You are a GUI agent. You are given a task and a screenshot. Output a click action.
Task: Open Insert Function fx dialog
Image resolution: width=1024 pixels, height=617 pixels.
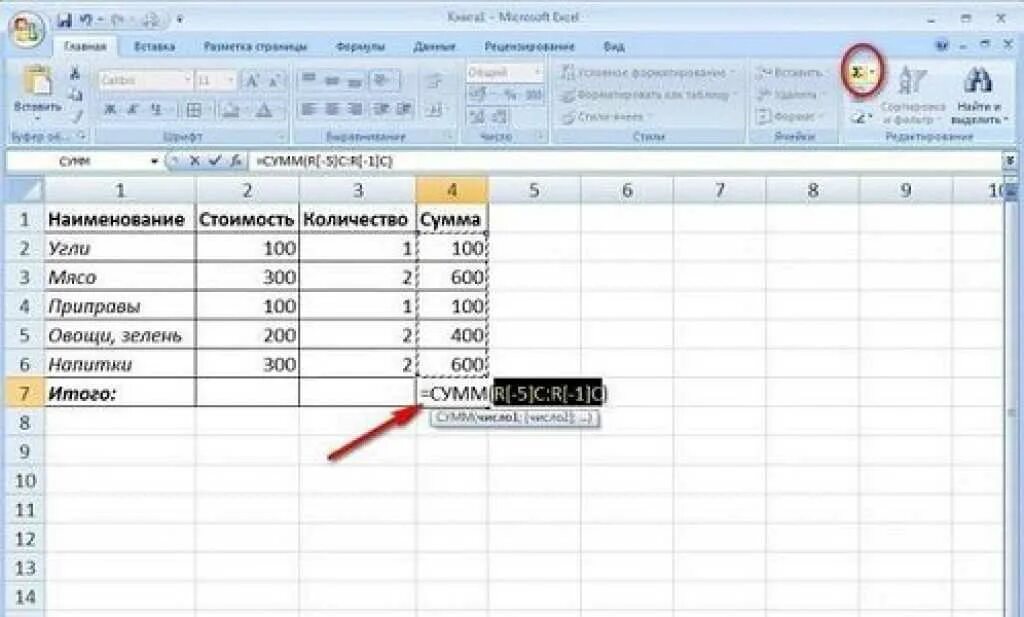click(236, 161)
